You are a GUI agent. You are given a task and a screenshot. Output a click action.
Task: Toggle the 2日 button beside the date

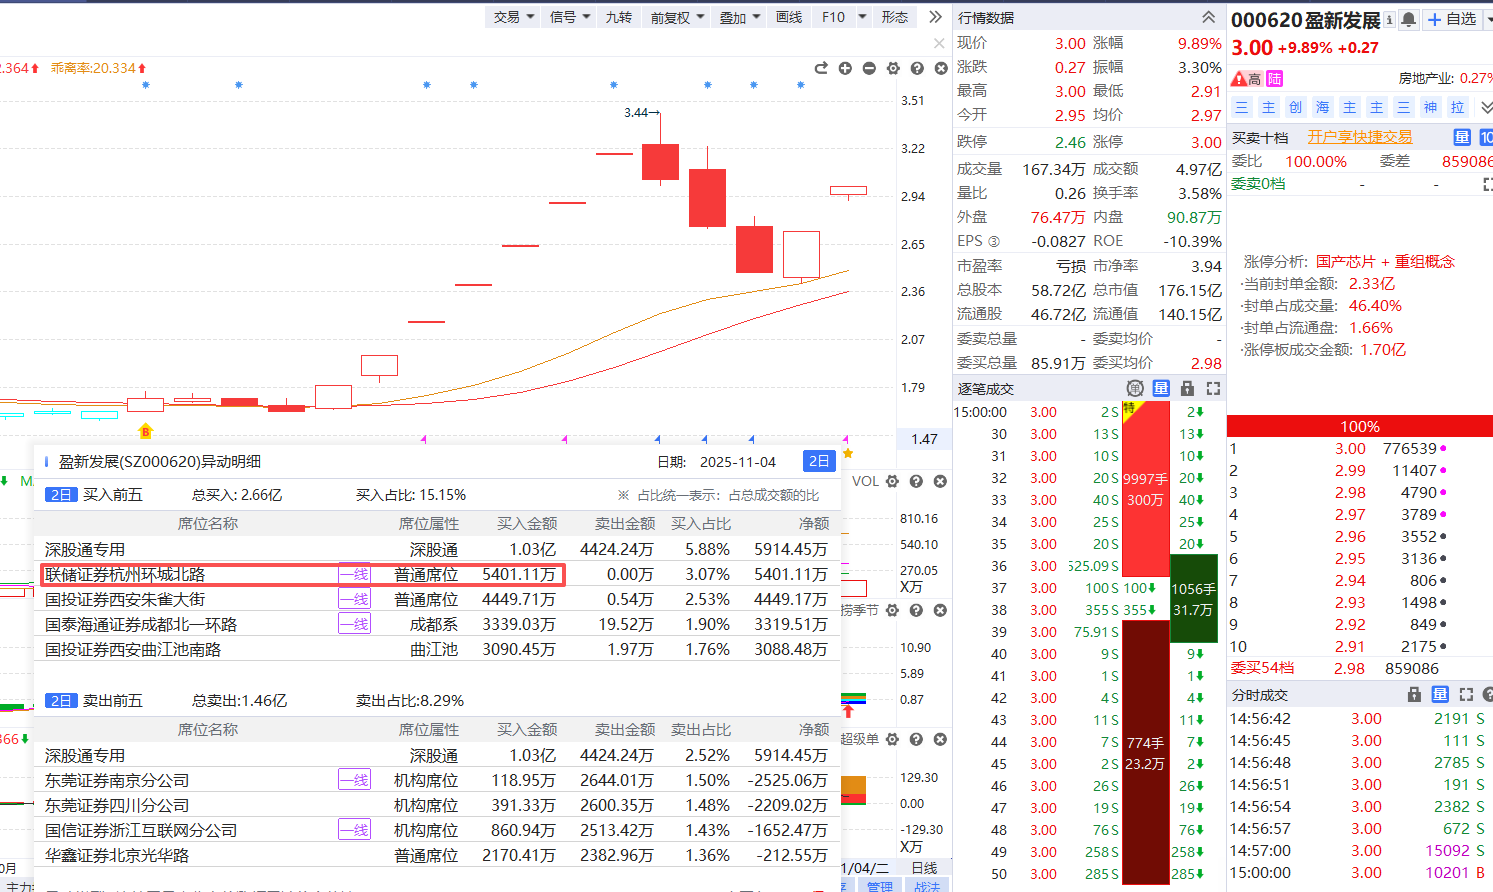point(819,461)
